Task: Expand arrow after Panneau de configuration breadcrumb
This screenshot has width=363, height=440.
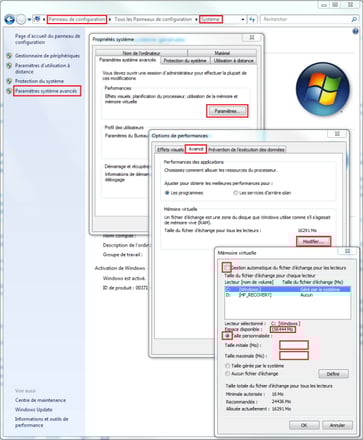Action: (x=110, y=20)
